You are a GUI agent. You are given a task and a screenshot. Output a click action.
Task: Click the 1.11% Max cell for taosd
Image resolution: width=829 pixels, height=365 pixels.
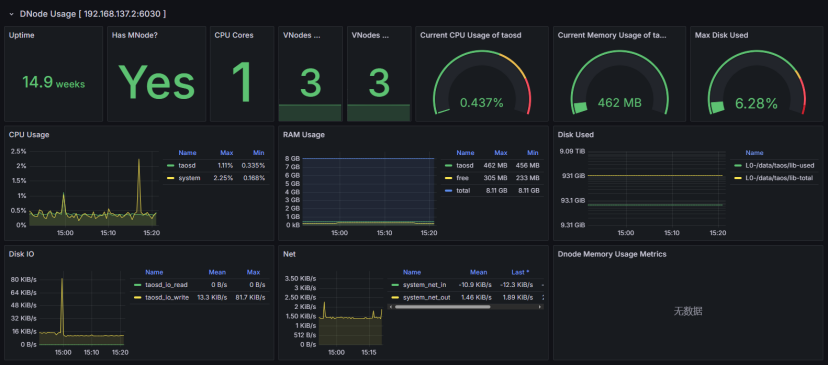[x=225, y=165]
